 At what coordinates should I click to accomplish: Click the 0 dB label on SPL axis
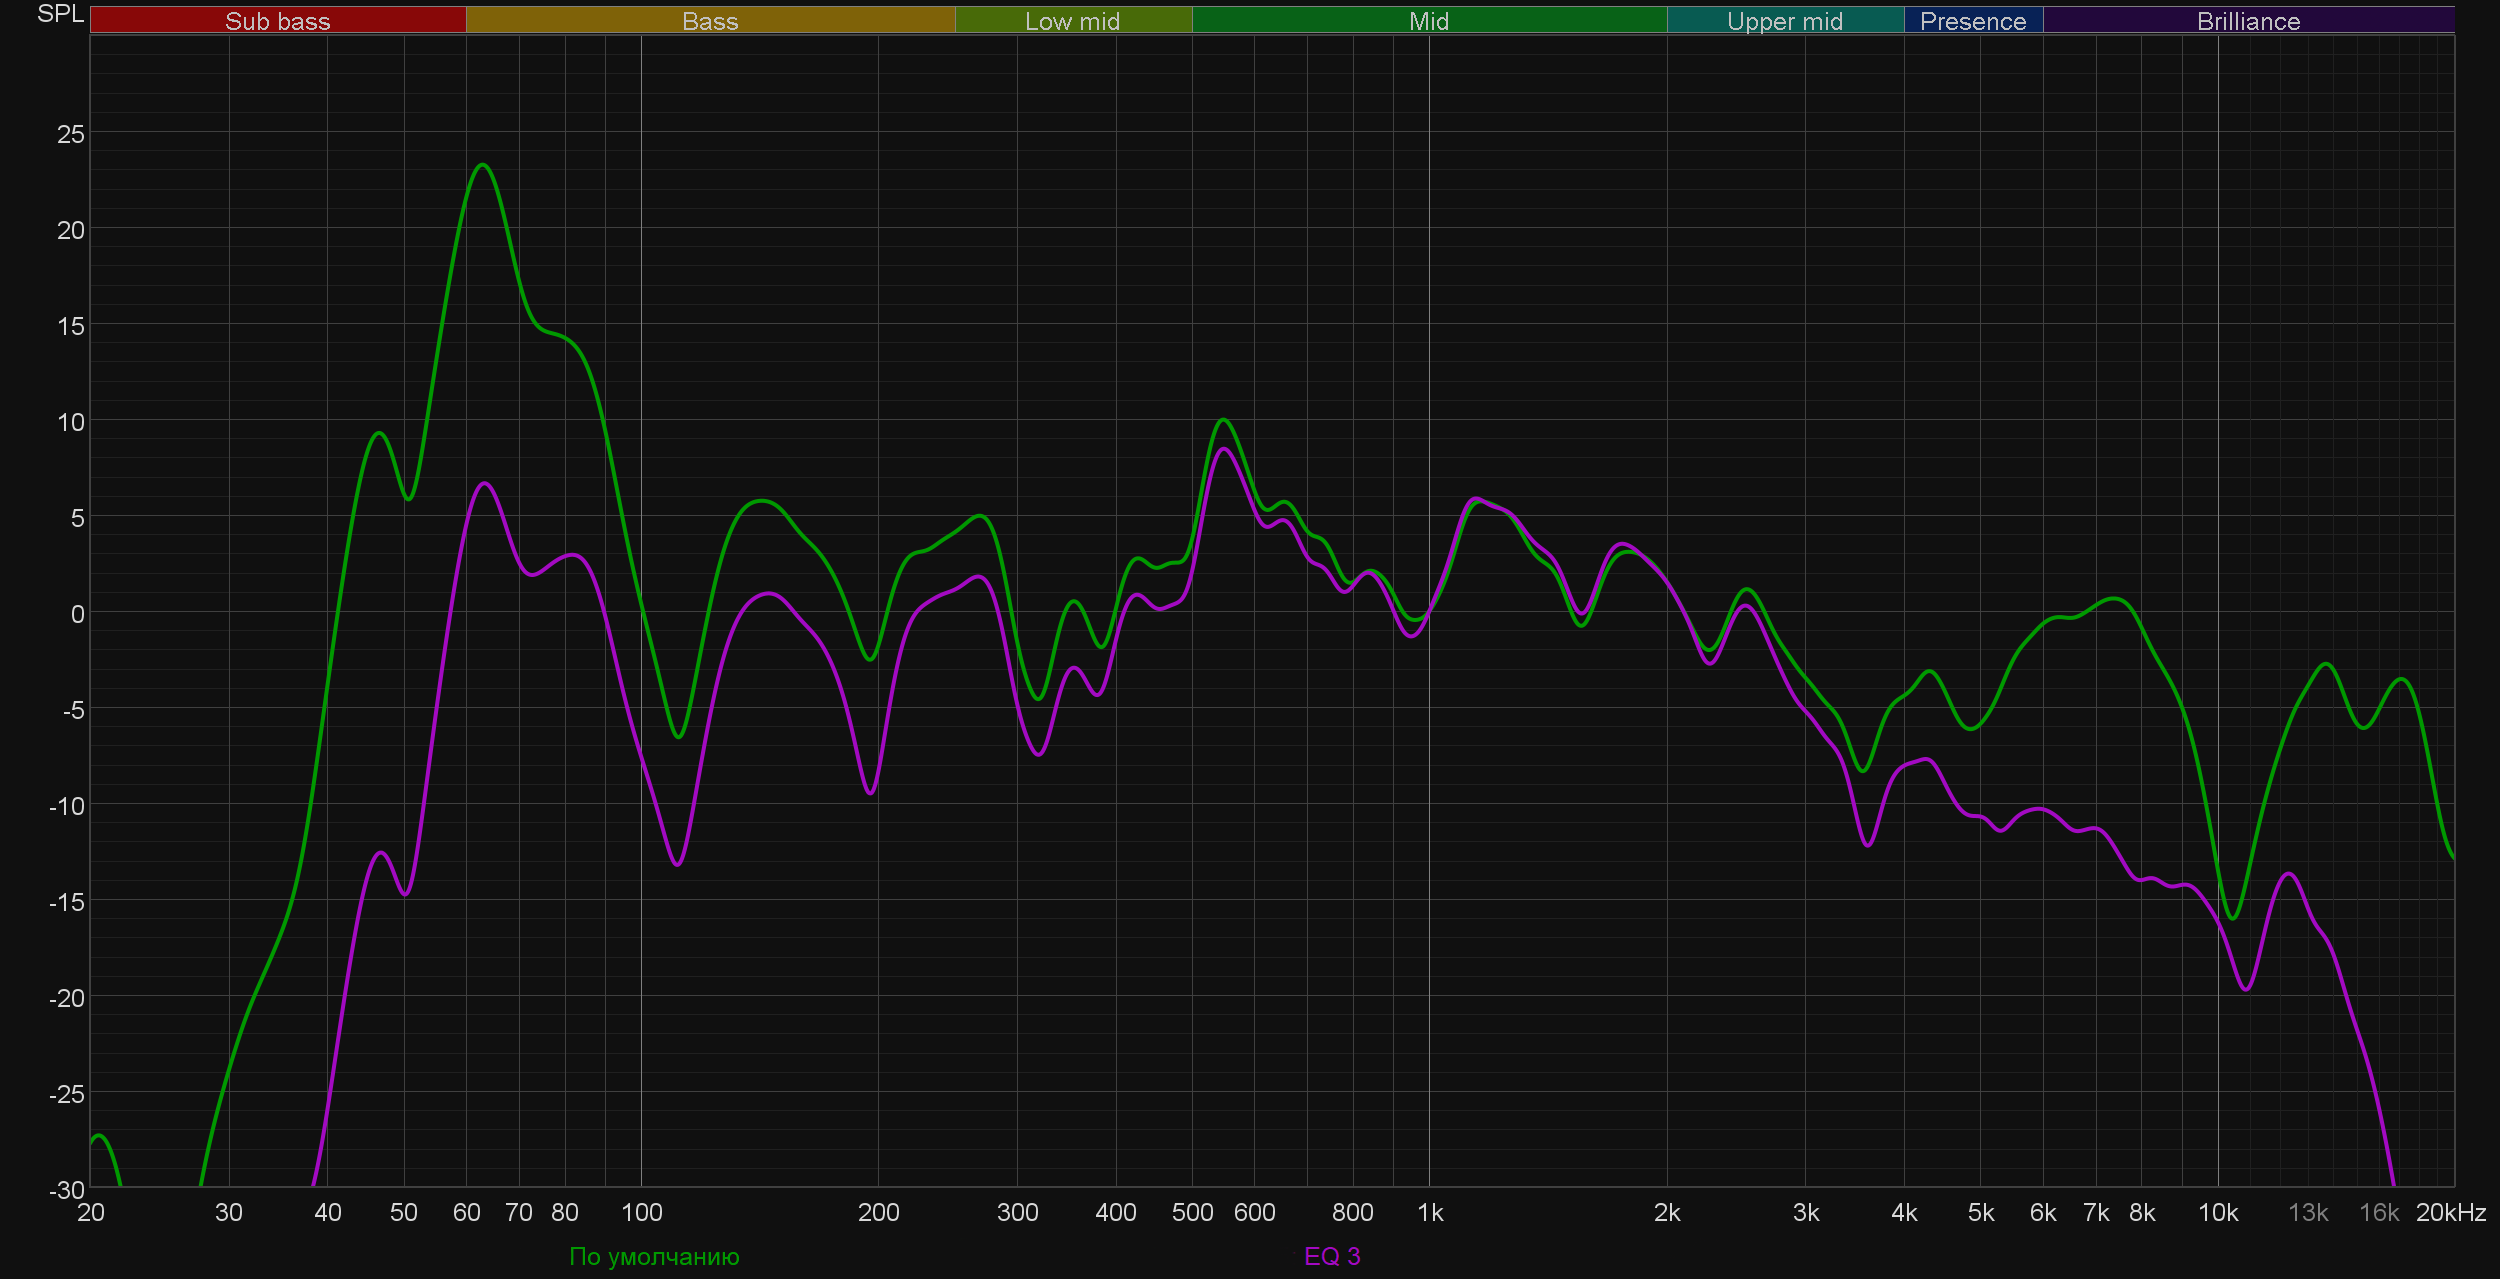[x=77, y=614]
